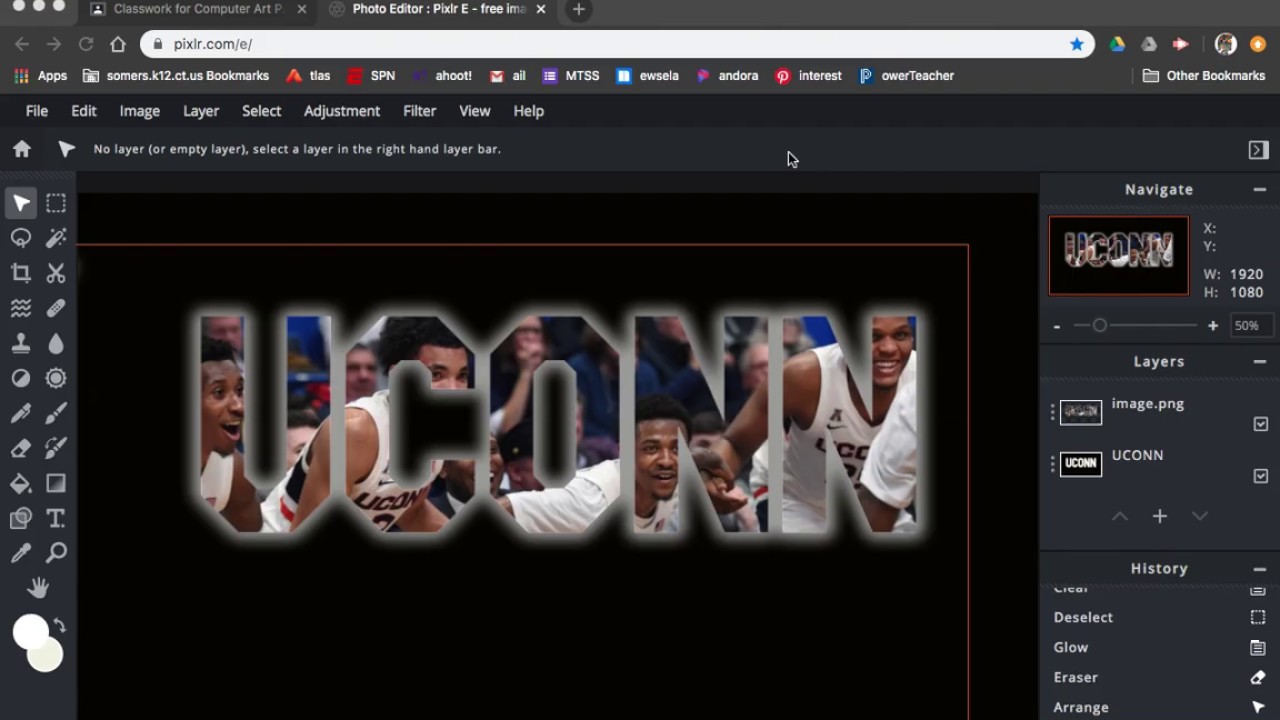Click the 50% zoom percentage field
The image size is (1280, 720).
[1251, 326]
